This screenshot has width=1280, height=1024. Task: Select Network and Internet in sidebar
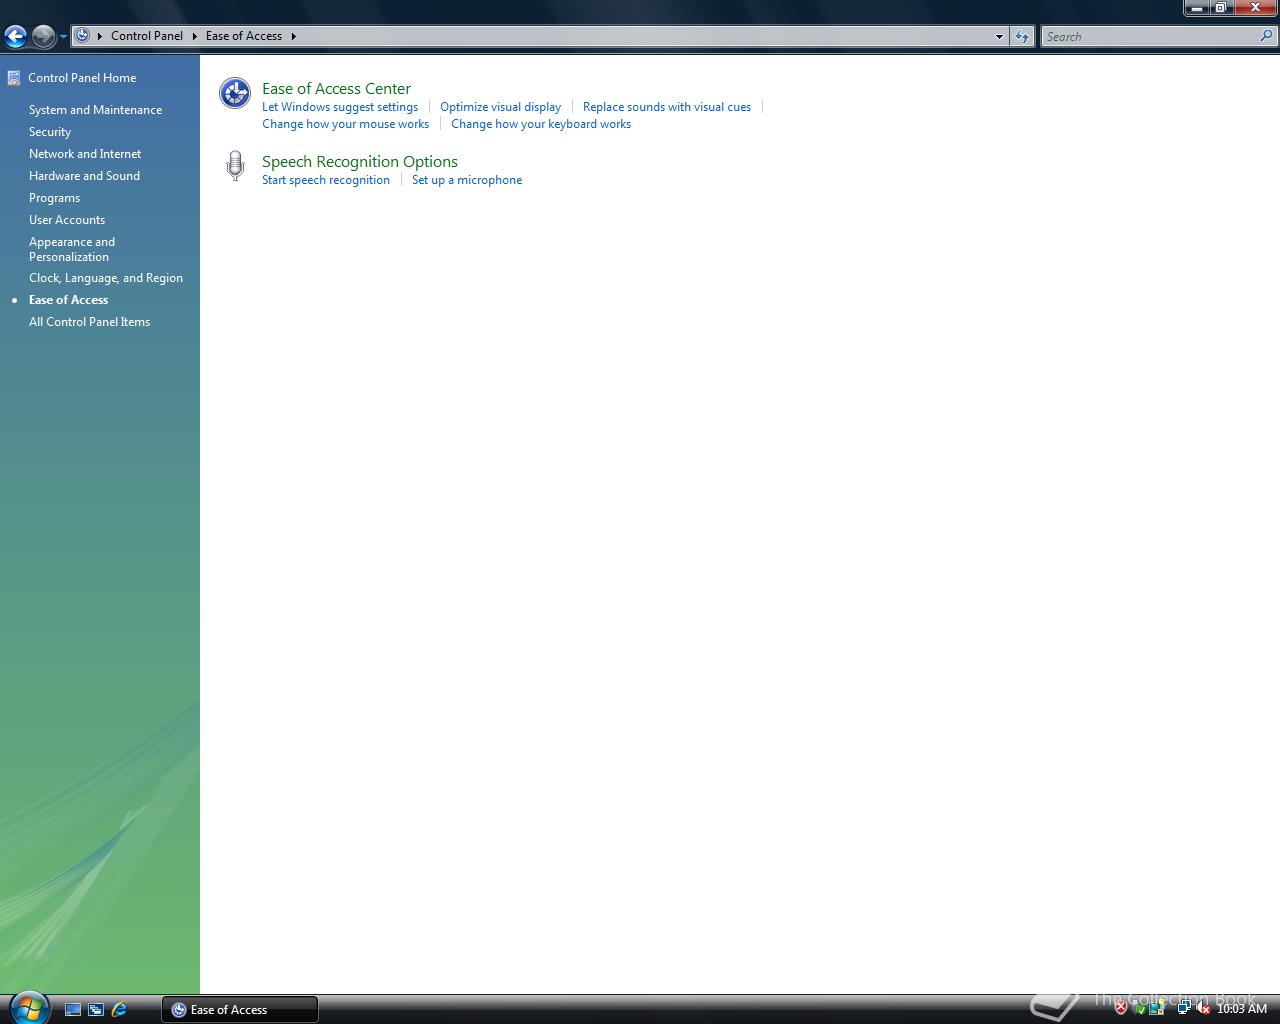tap(85, 154)
